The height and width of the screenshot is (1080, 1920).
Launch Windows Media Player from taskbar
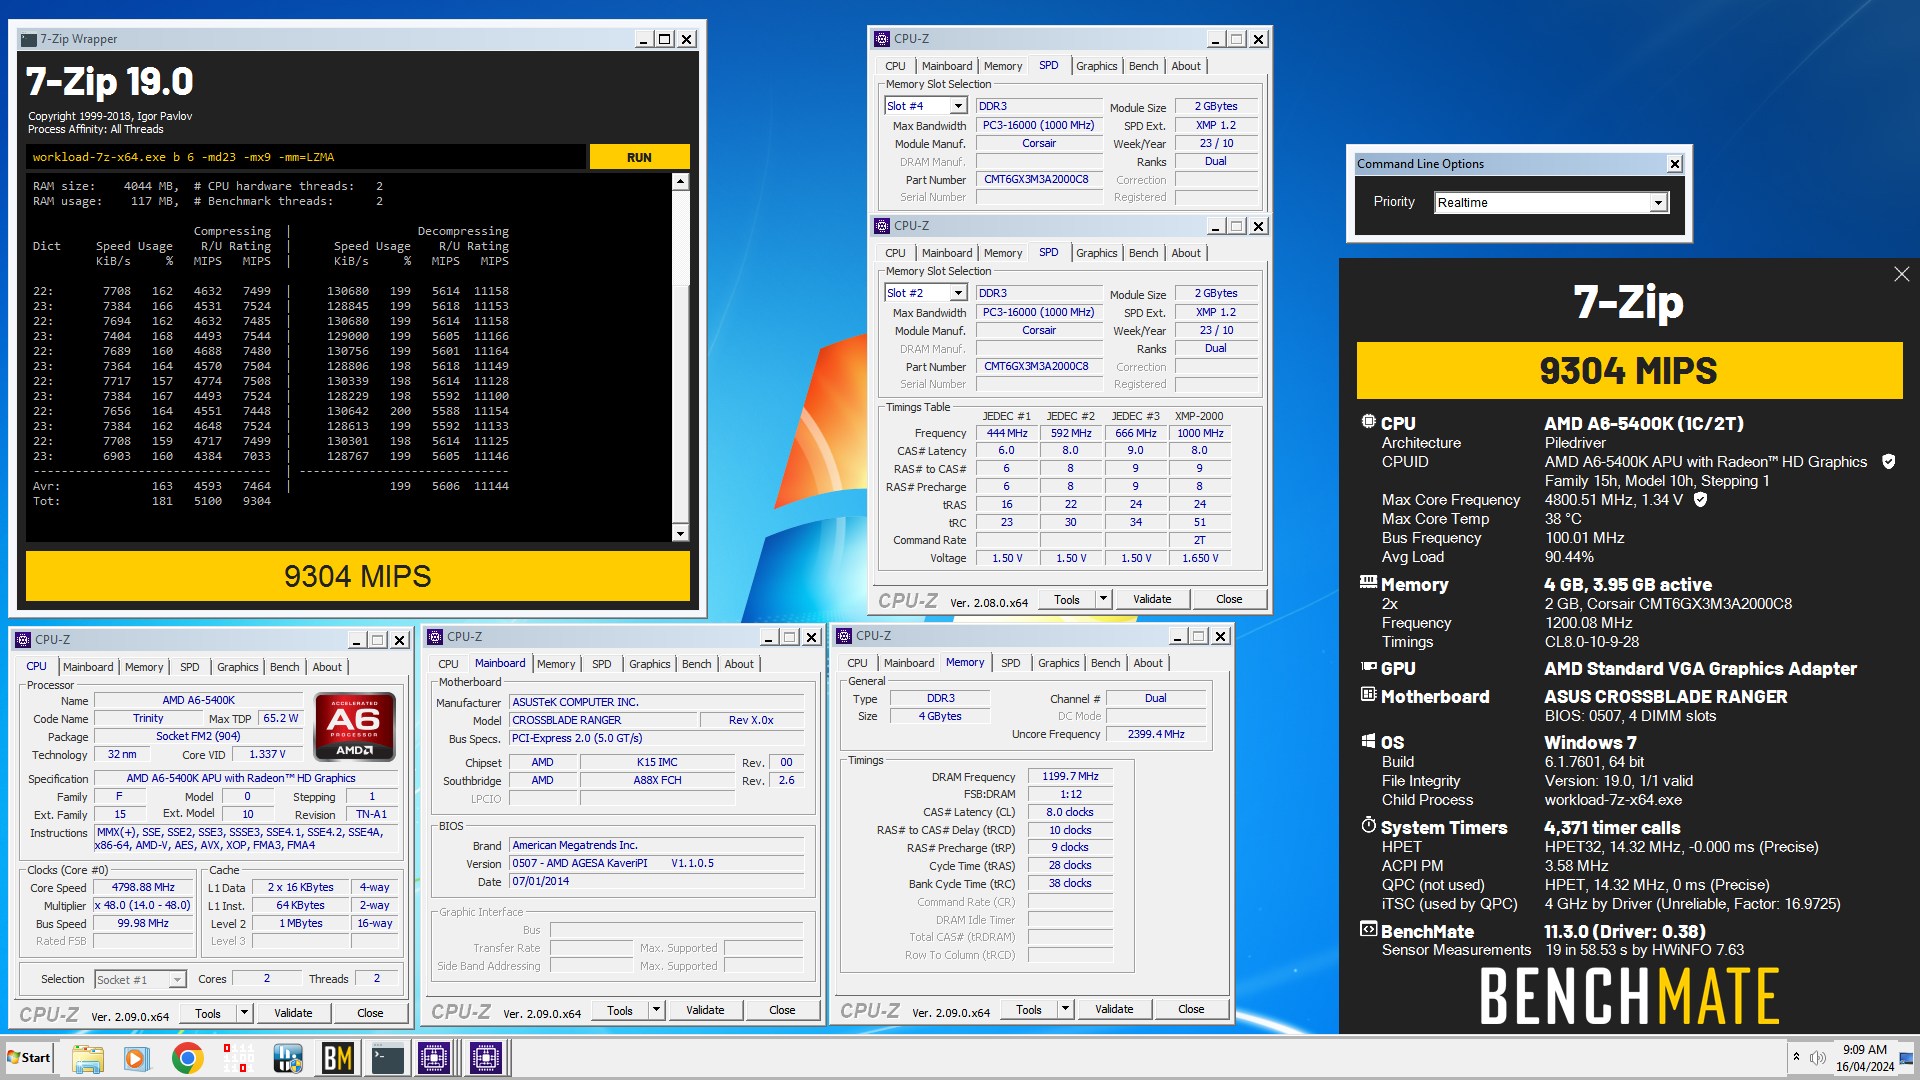tap(137, 1058)
